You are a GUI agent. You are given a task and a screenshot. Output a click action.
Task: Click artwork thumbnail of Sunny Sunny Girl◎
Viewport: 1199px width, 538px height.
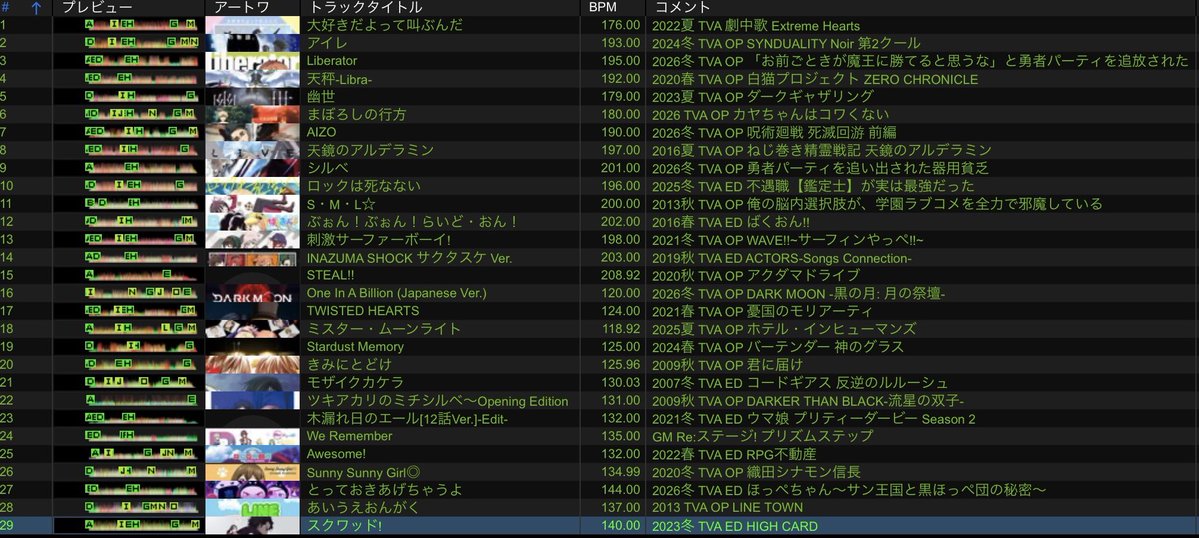tap(252, 472)
